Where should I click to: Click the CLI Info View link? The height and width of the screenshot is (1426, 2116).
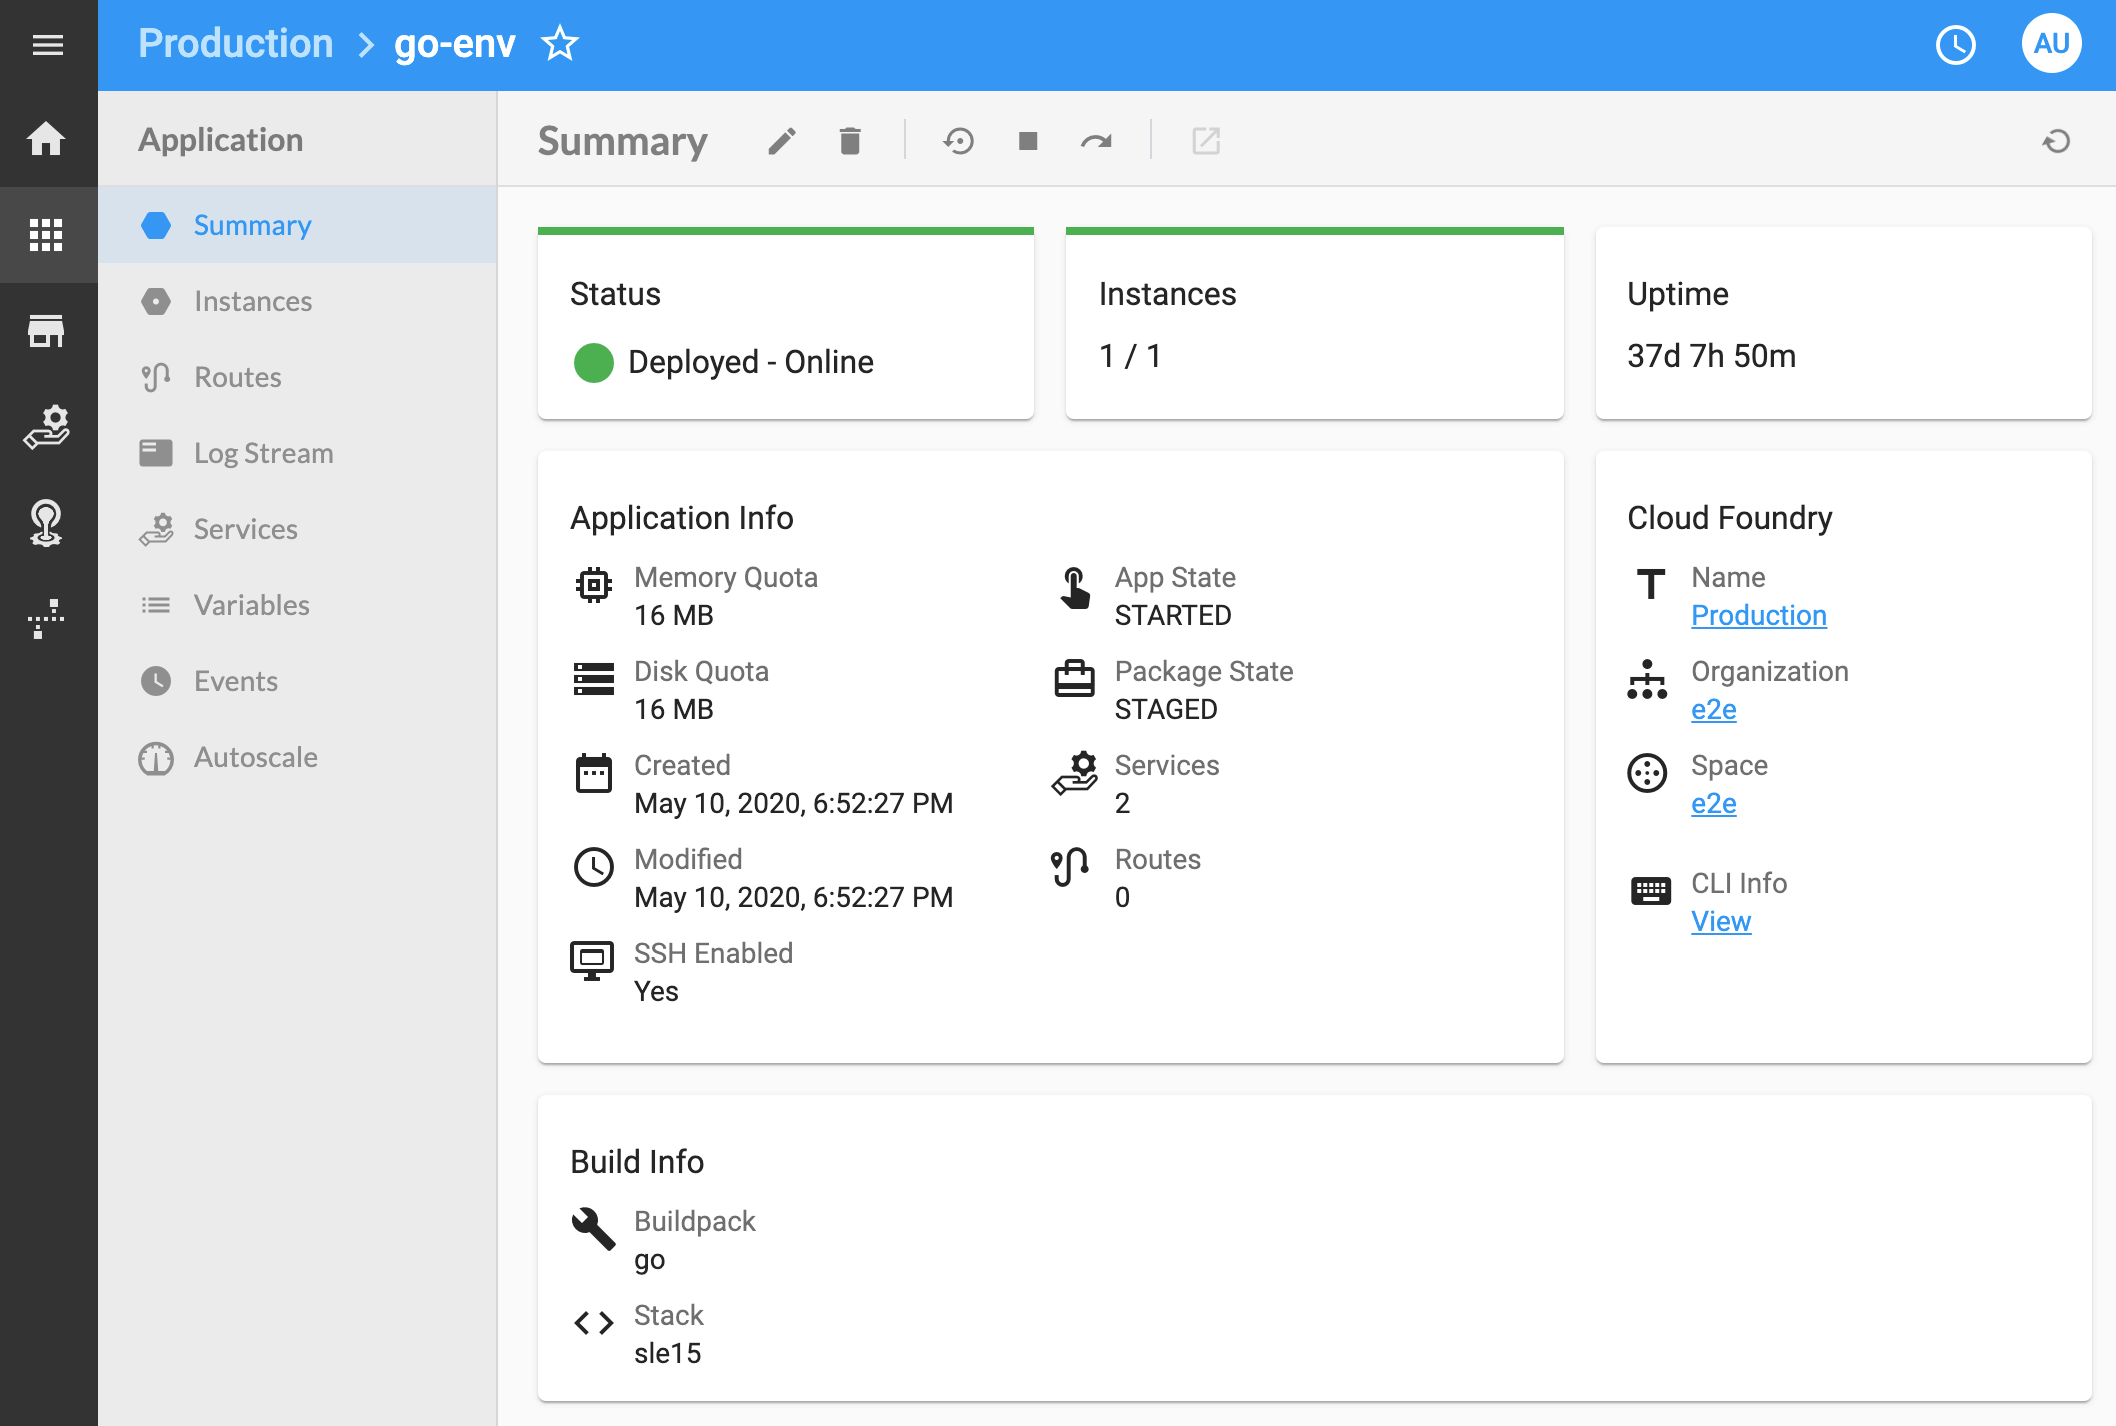(x=1720, y=921)
